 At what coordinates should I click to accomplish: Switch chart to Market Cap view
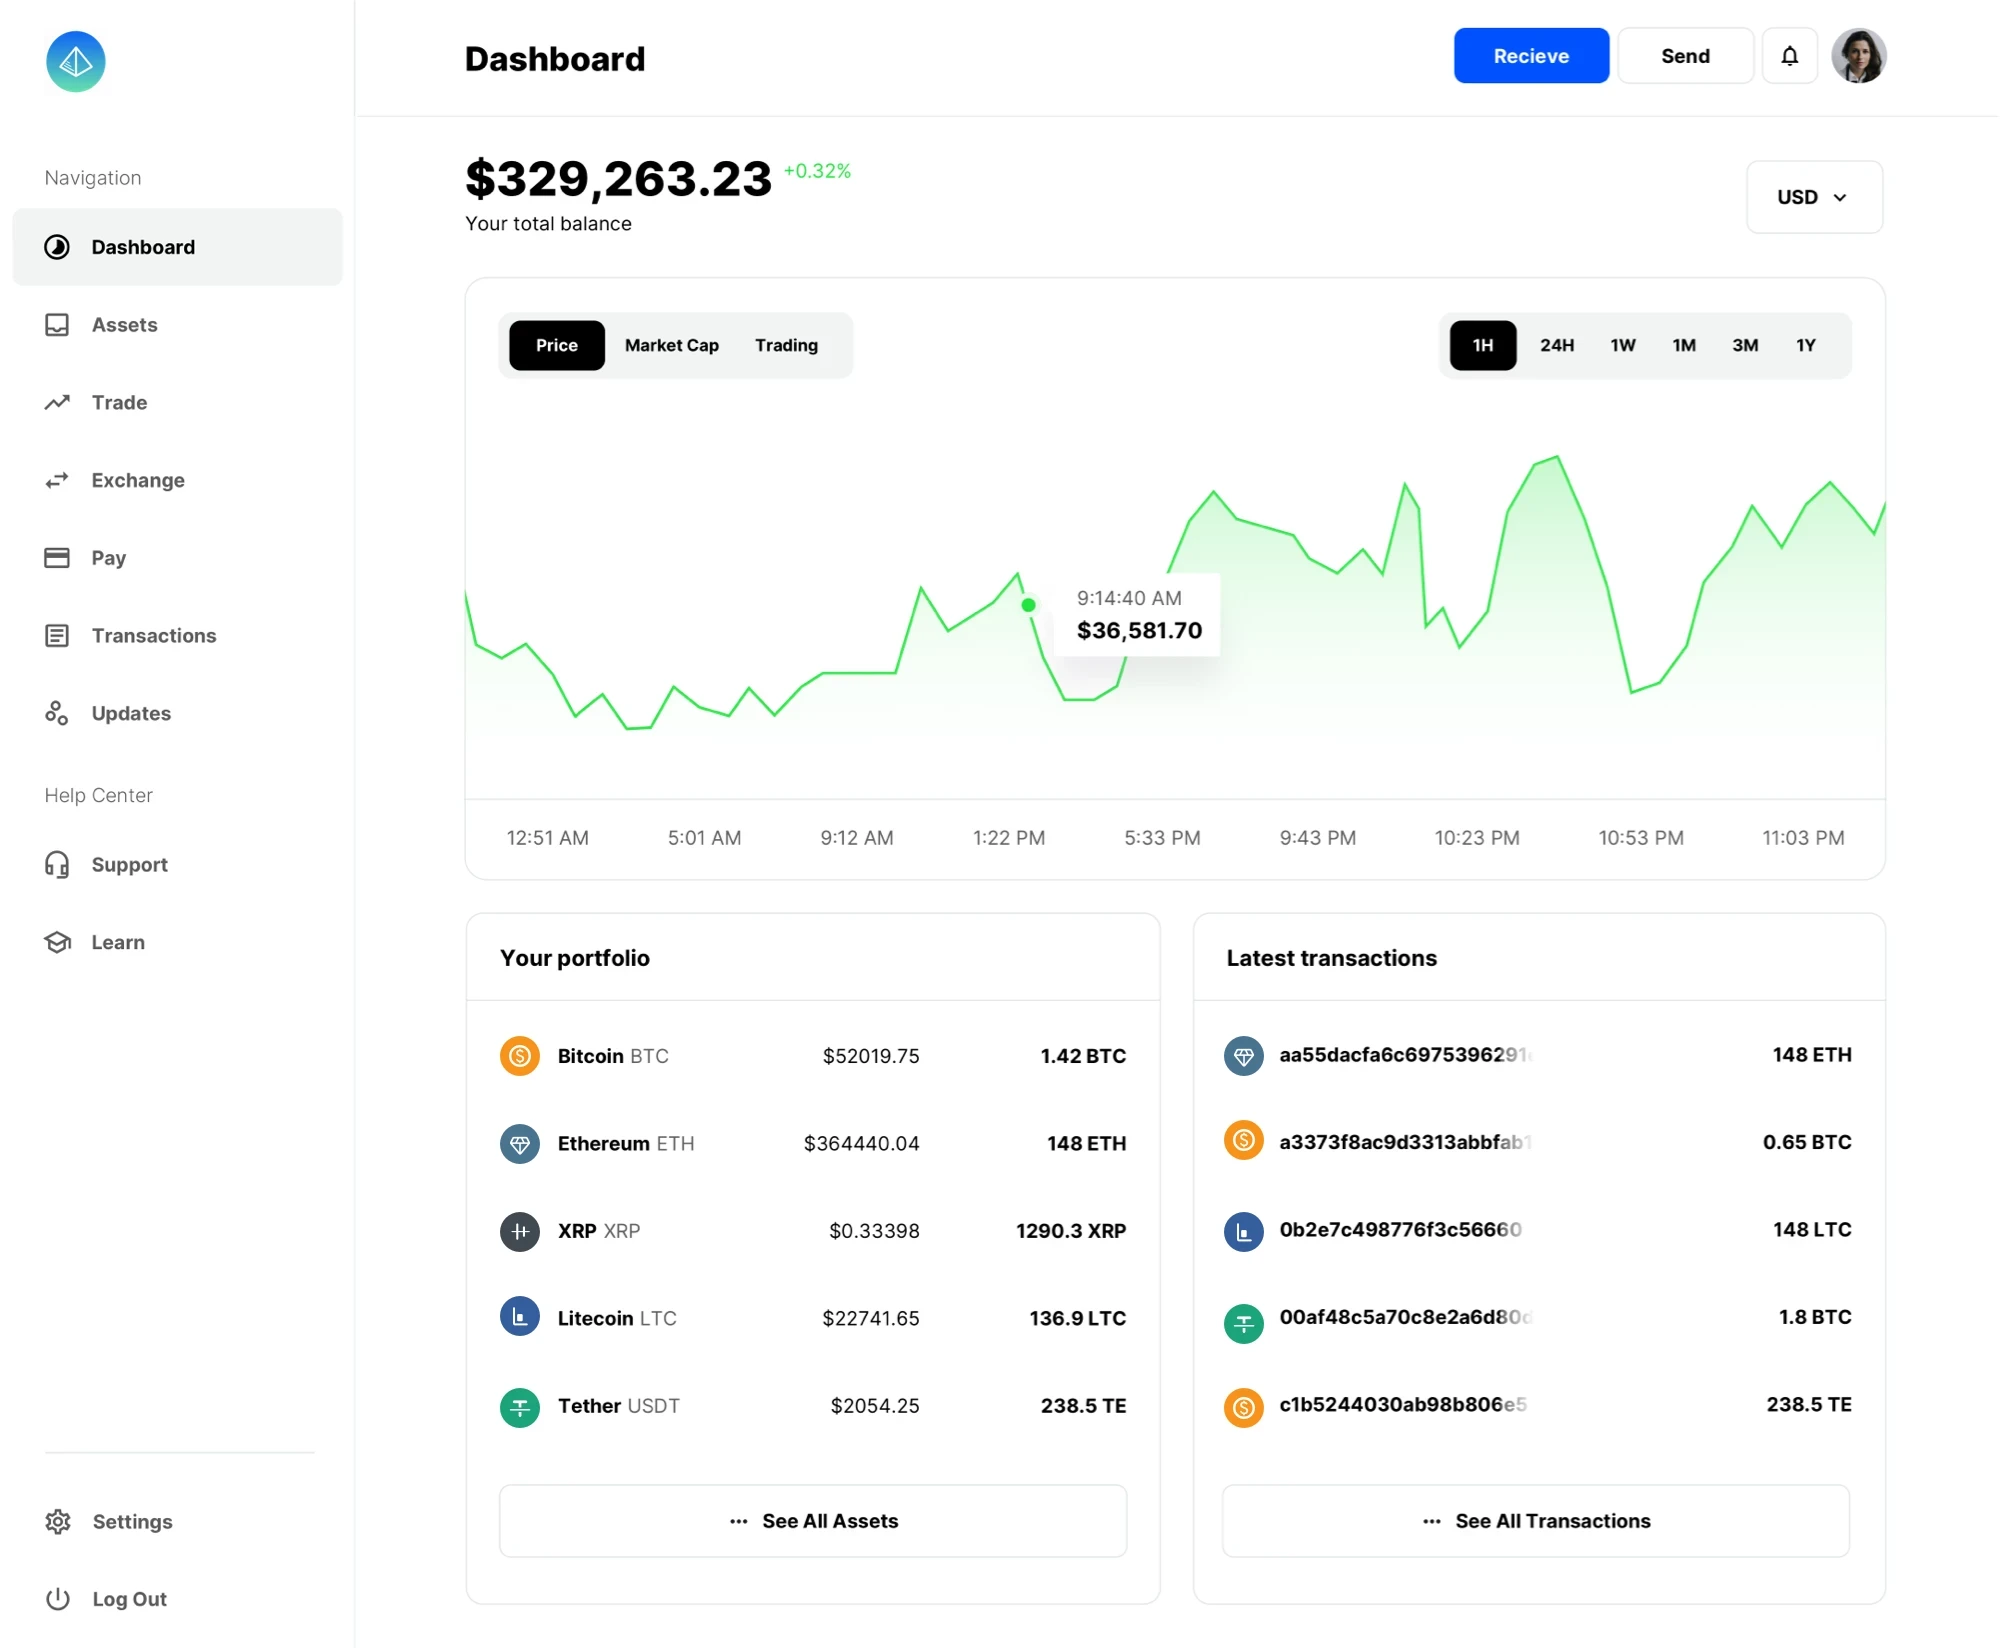click(x=671, y=345)
